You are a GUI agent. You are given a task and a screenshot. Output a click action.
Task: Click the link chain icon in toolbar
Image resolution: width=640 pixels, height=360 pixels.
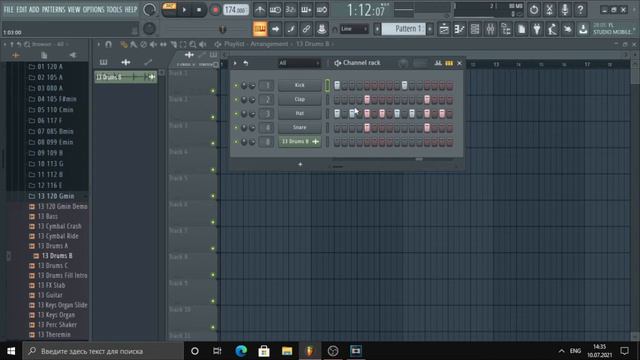coord(306,29)
